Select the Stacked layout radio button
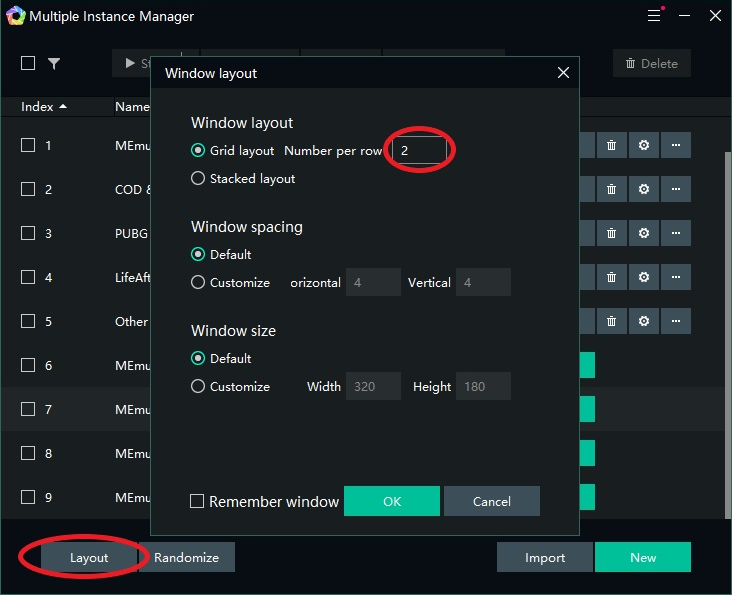Screen dimensions: 732x595 pyautogui.click(x=198, y=178)
